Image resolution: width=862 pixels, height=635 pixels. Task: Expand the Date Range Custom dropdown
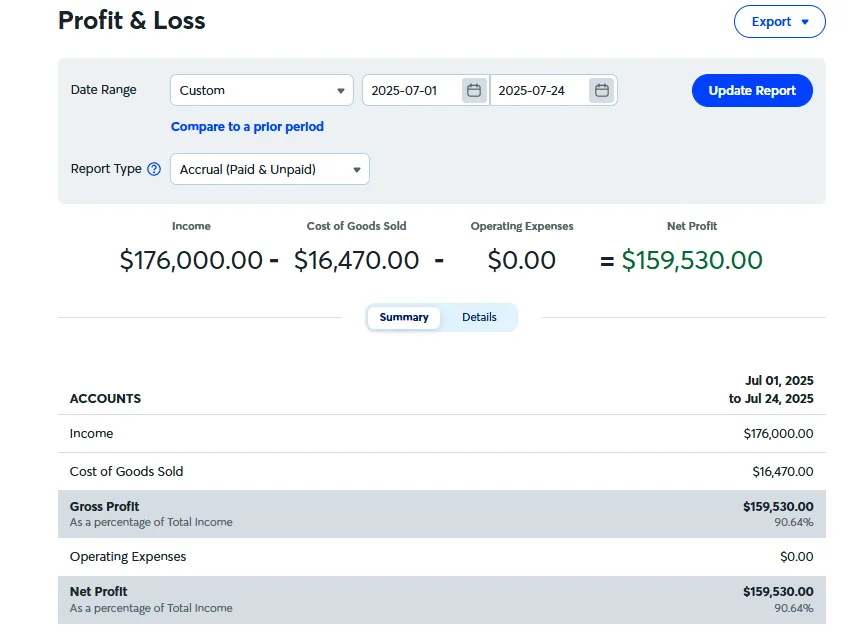coord(261,91)
